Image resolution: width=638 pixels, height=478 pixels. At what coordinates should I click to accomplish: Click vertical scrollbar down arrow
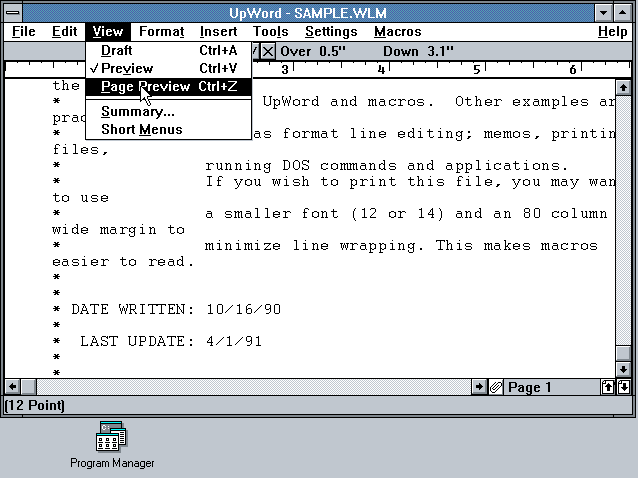pyautogui.click(x=623, y=369)
